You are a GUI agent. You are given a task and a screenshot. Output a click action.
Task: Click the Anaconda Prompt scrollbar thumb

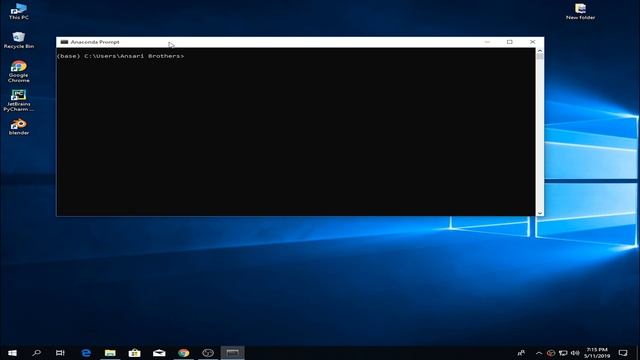[540, 57]
